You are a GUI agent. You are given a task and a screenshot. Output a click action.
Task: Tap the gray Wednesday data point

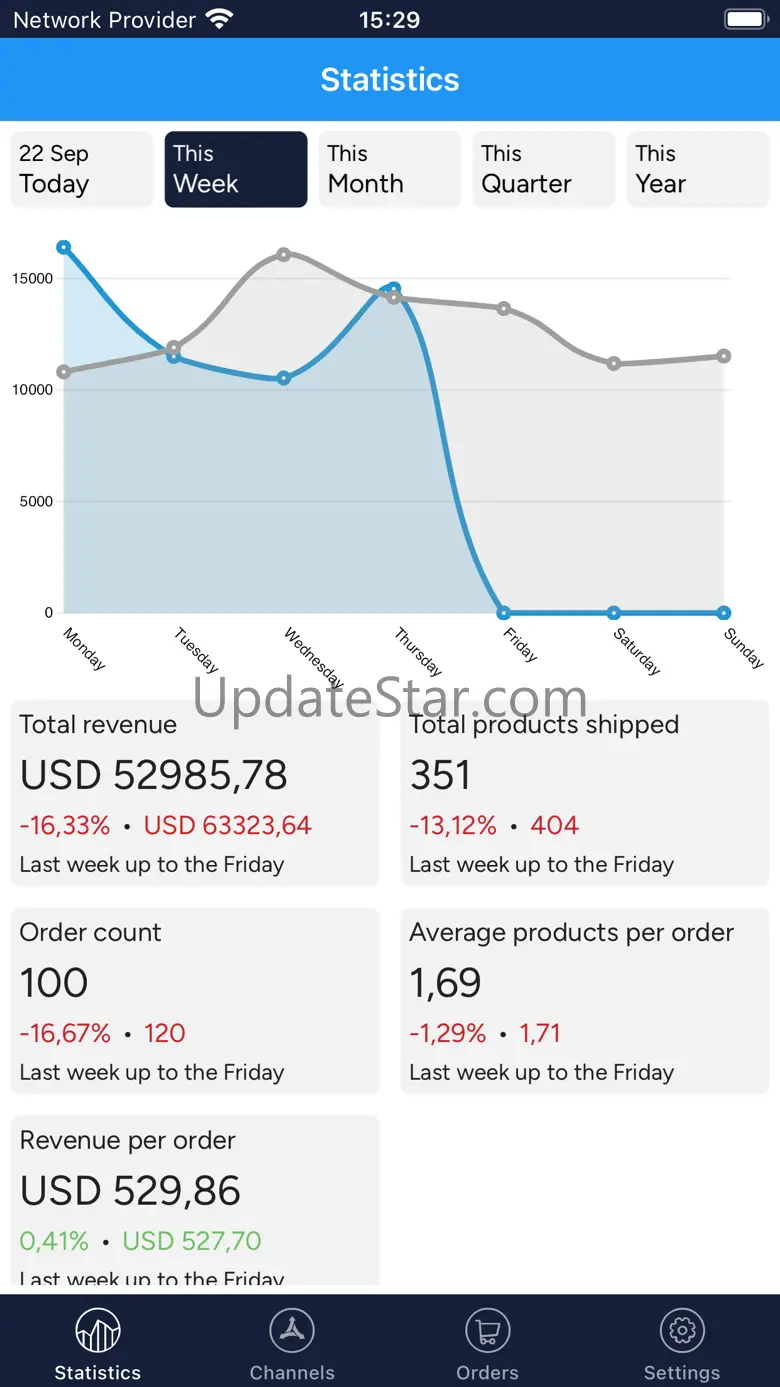click(284, 255)
